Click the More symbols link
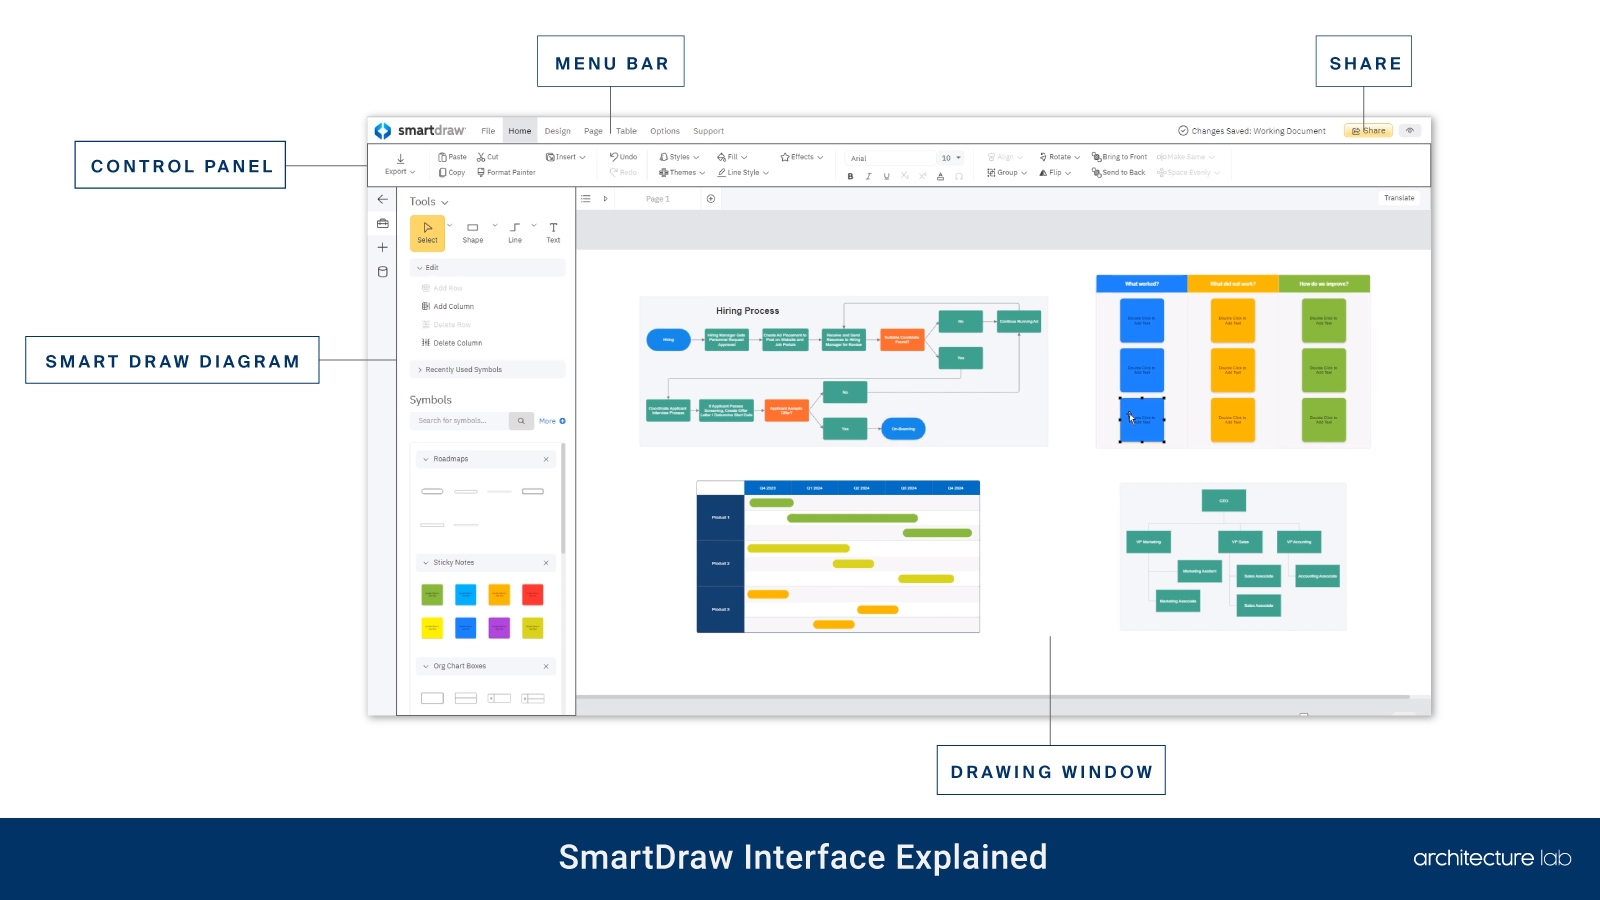 click(550, 421)
